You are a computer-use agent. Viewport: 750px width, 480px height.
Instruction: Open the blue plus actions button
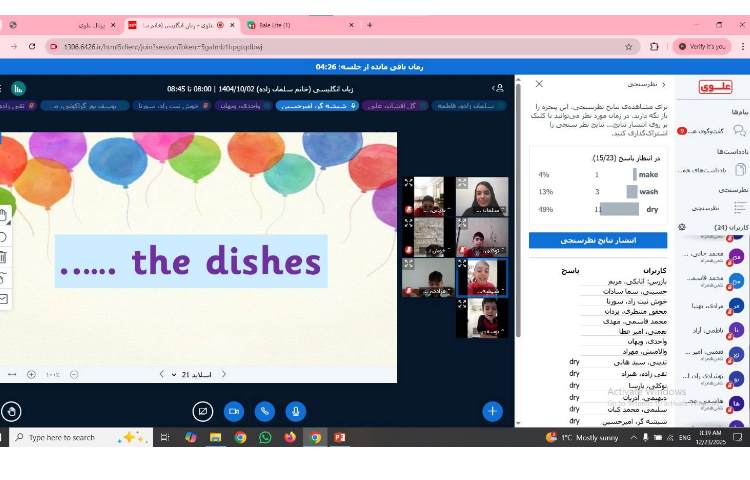[x=493, y=411]
